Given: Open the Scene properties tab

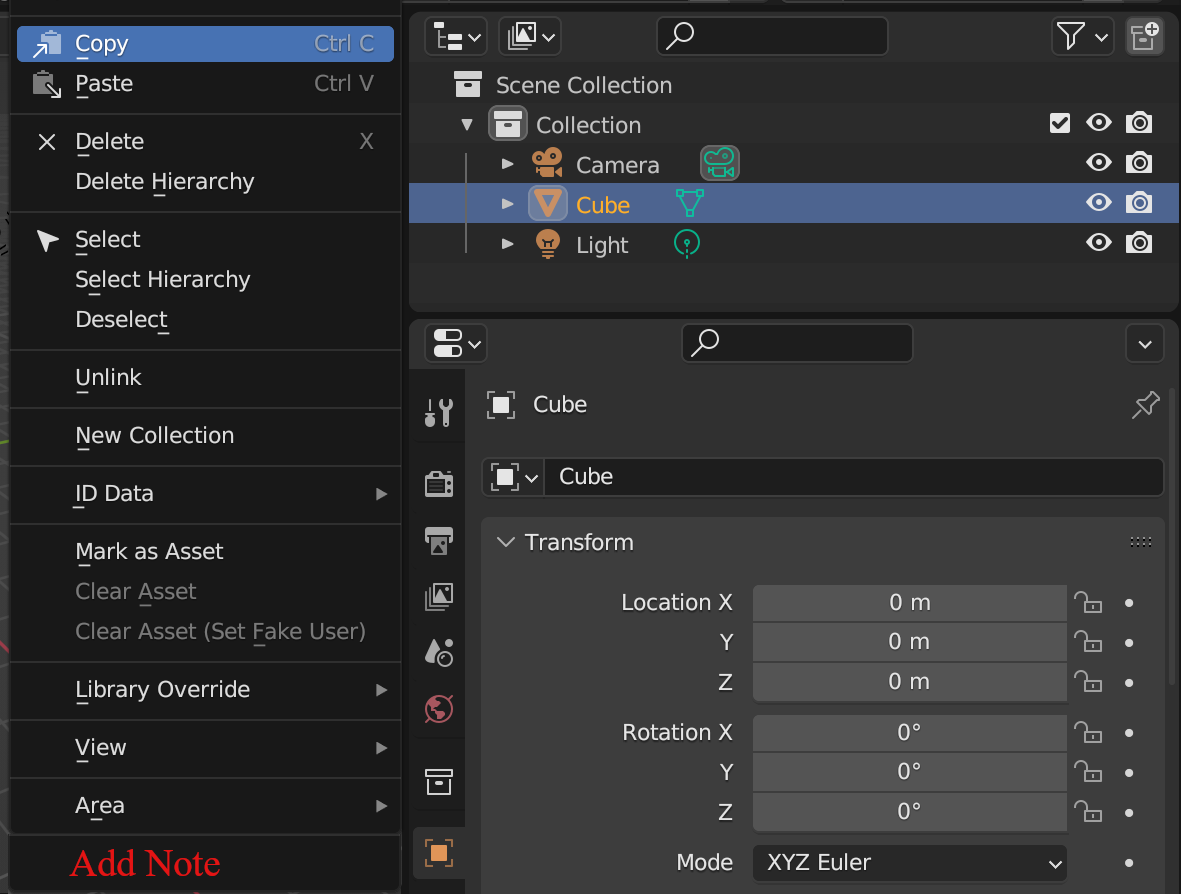Looking at the screenshot, I should click(x=438, y=652).
